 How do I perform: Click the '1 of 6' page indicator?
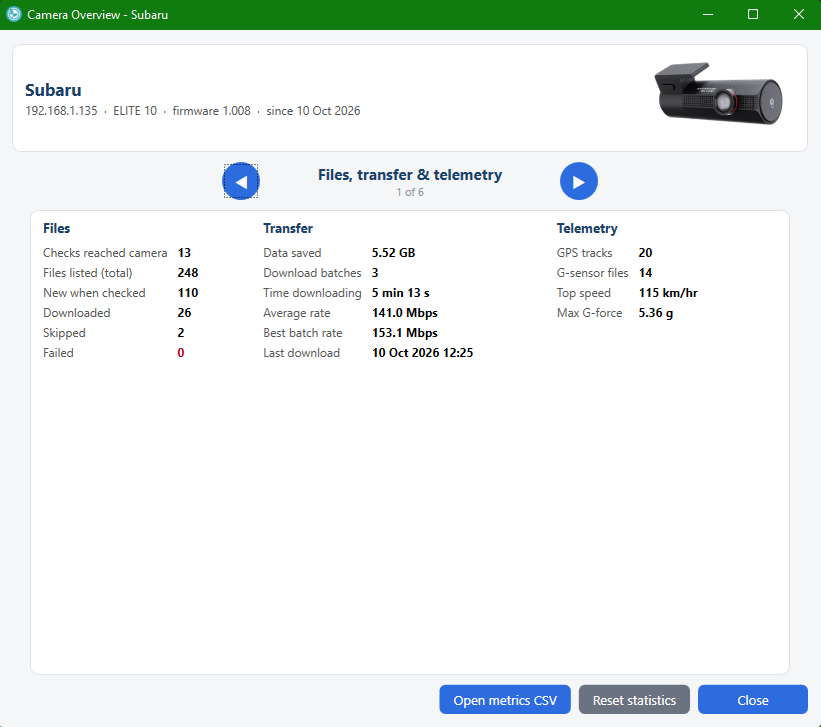(x=410, y=192)
